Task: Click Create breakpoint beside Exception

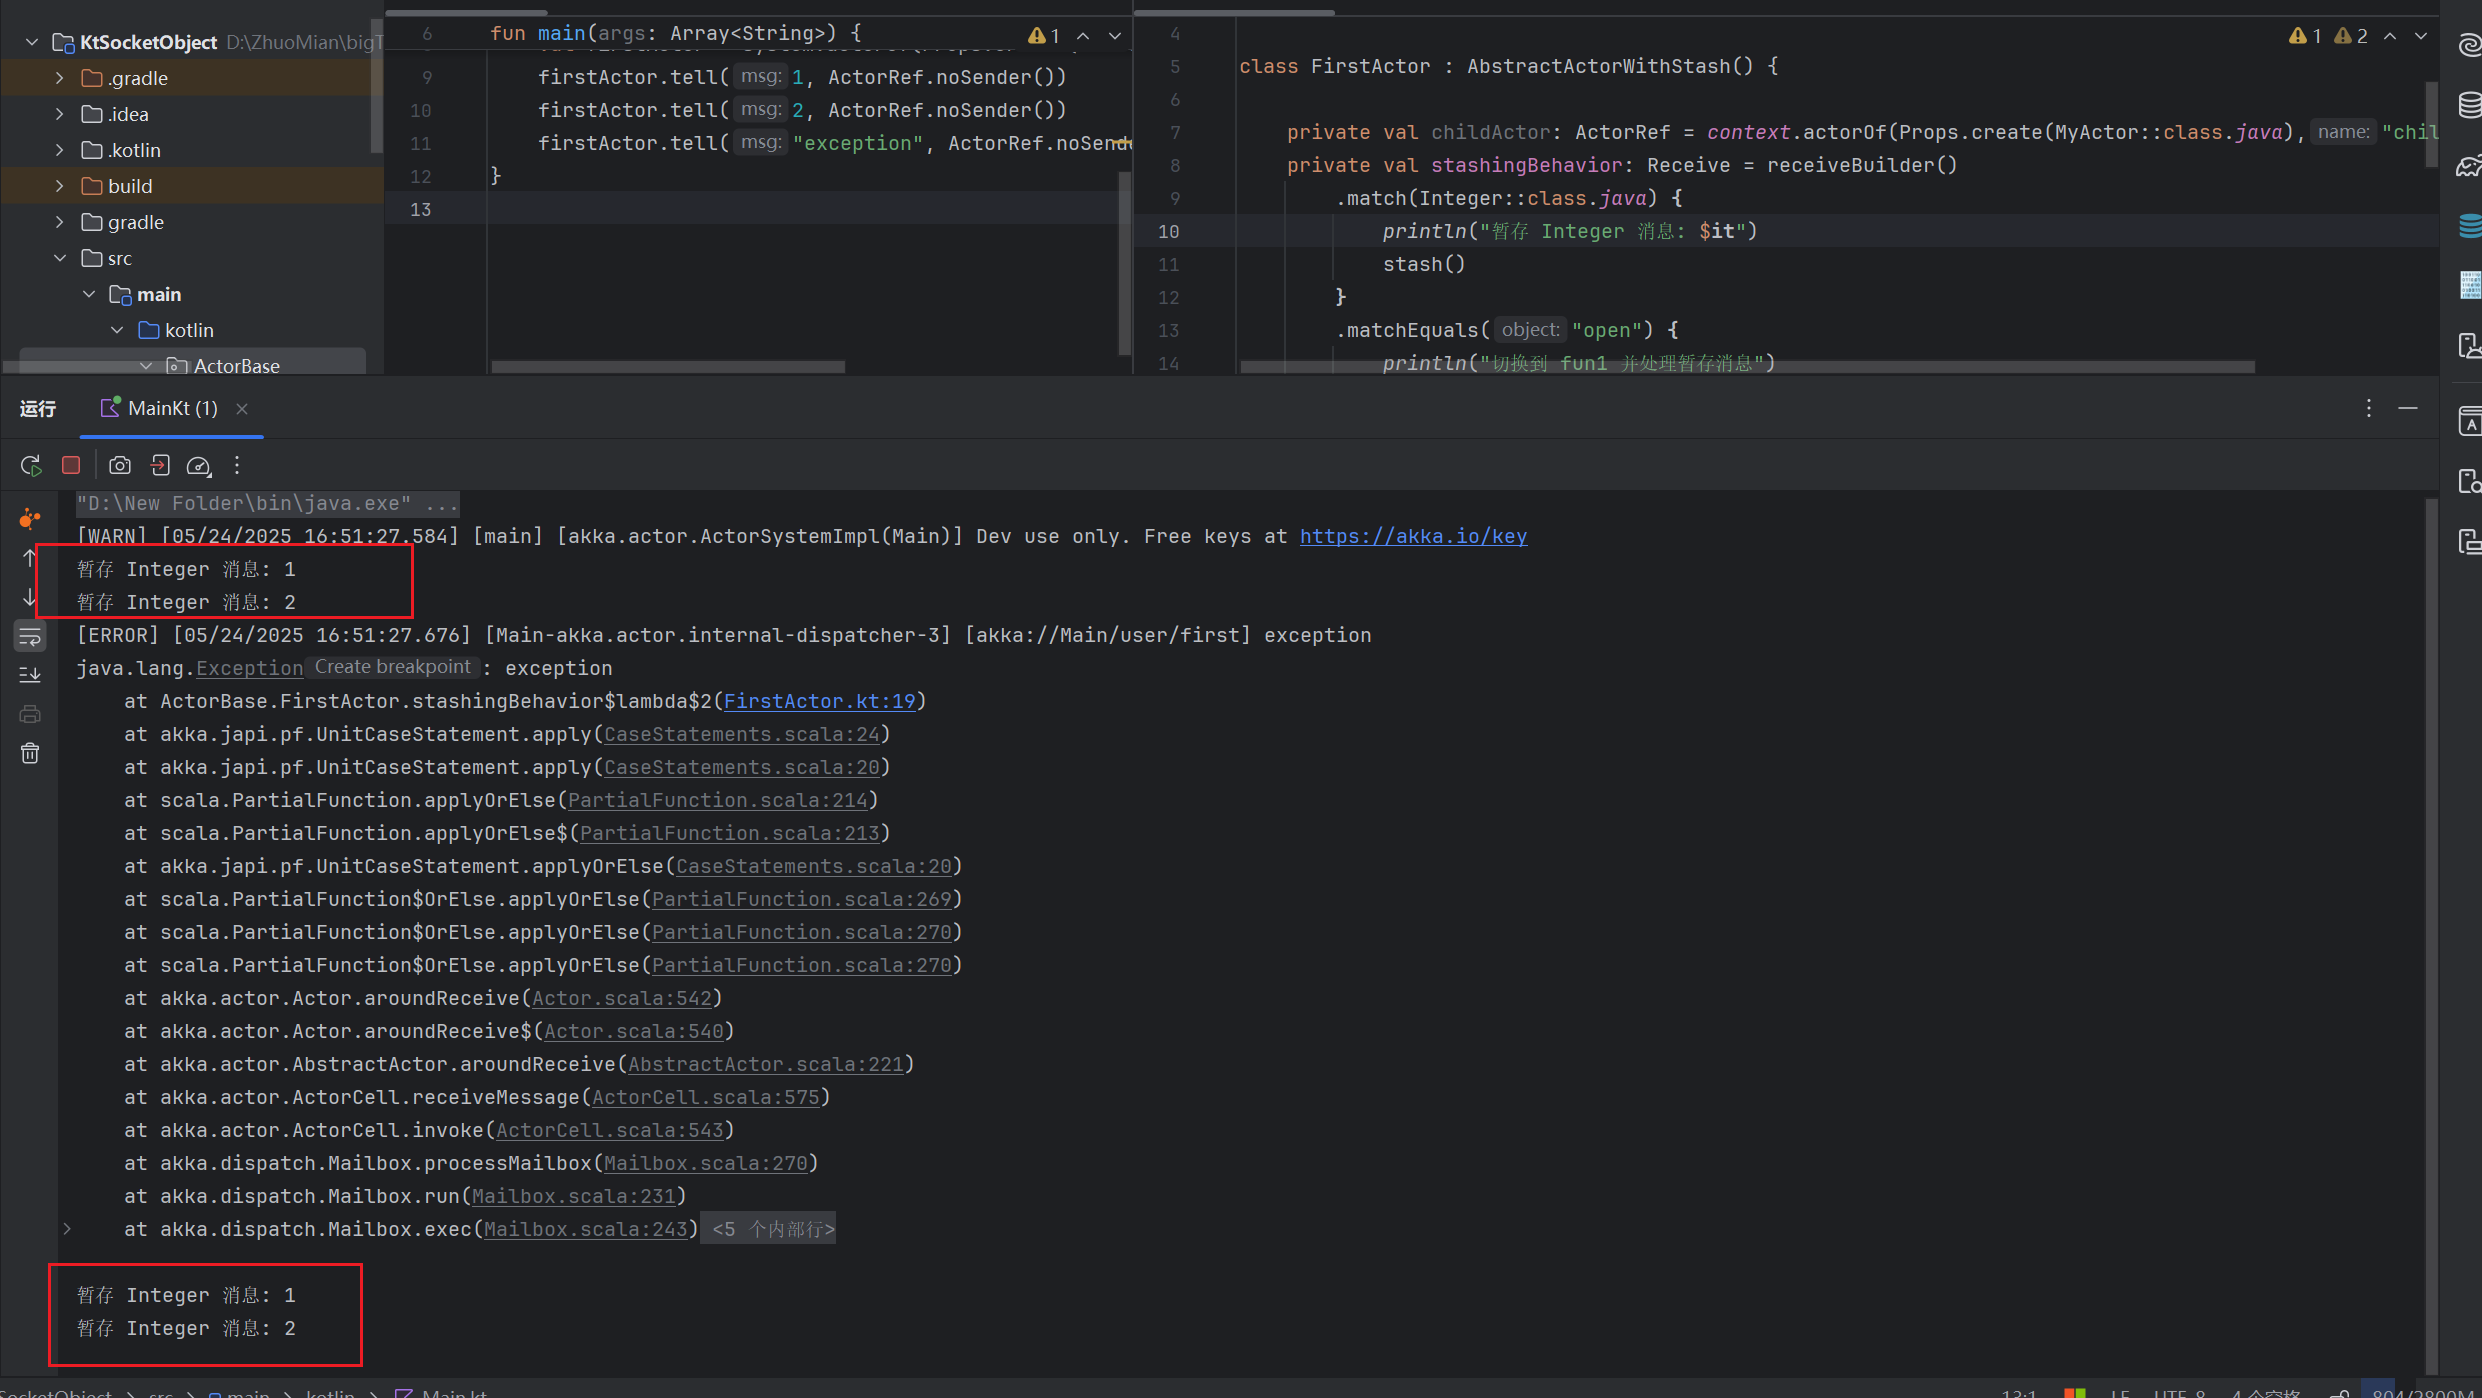Action: pos(393,667)
